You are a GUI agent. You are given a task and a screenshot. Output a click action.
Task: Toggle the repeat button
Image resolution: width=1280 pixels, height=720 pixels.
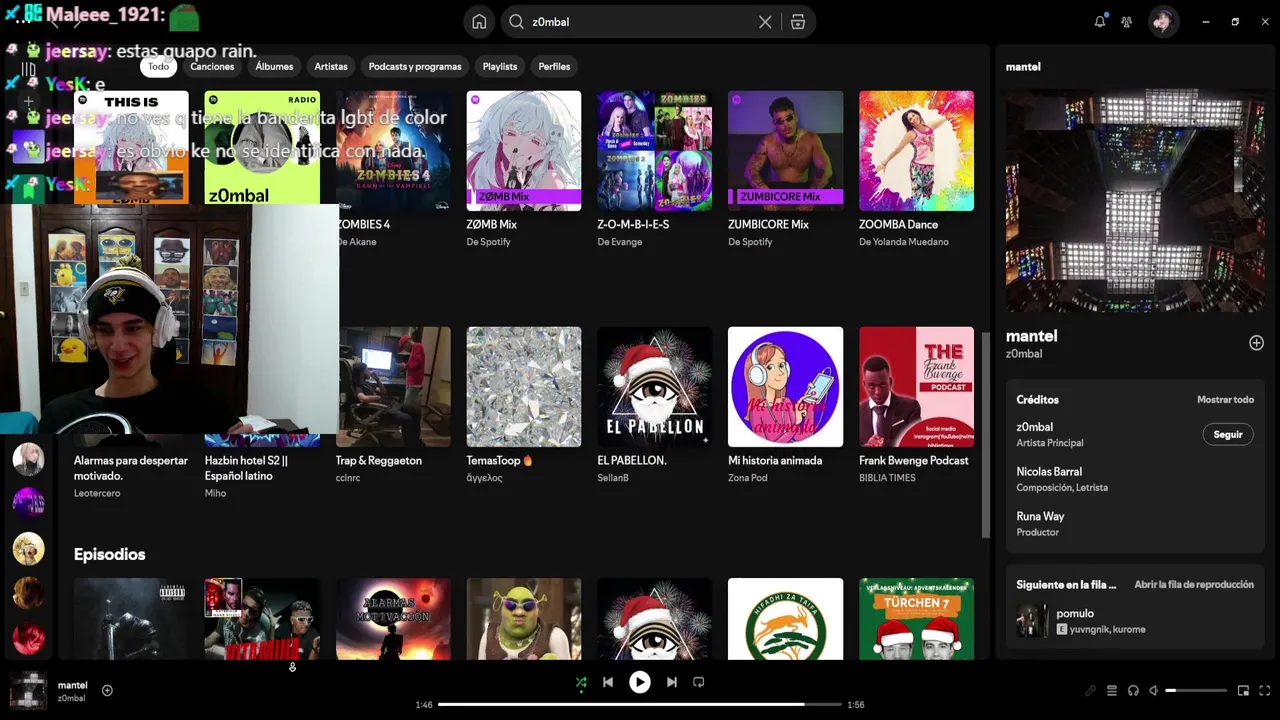coord(699,682)
